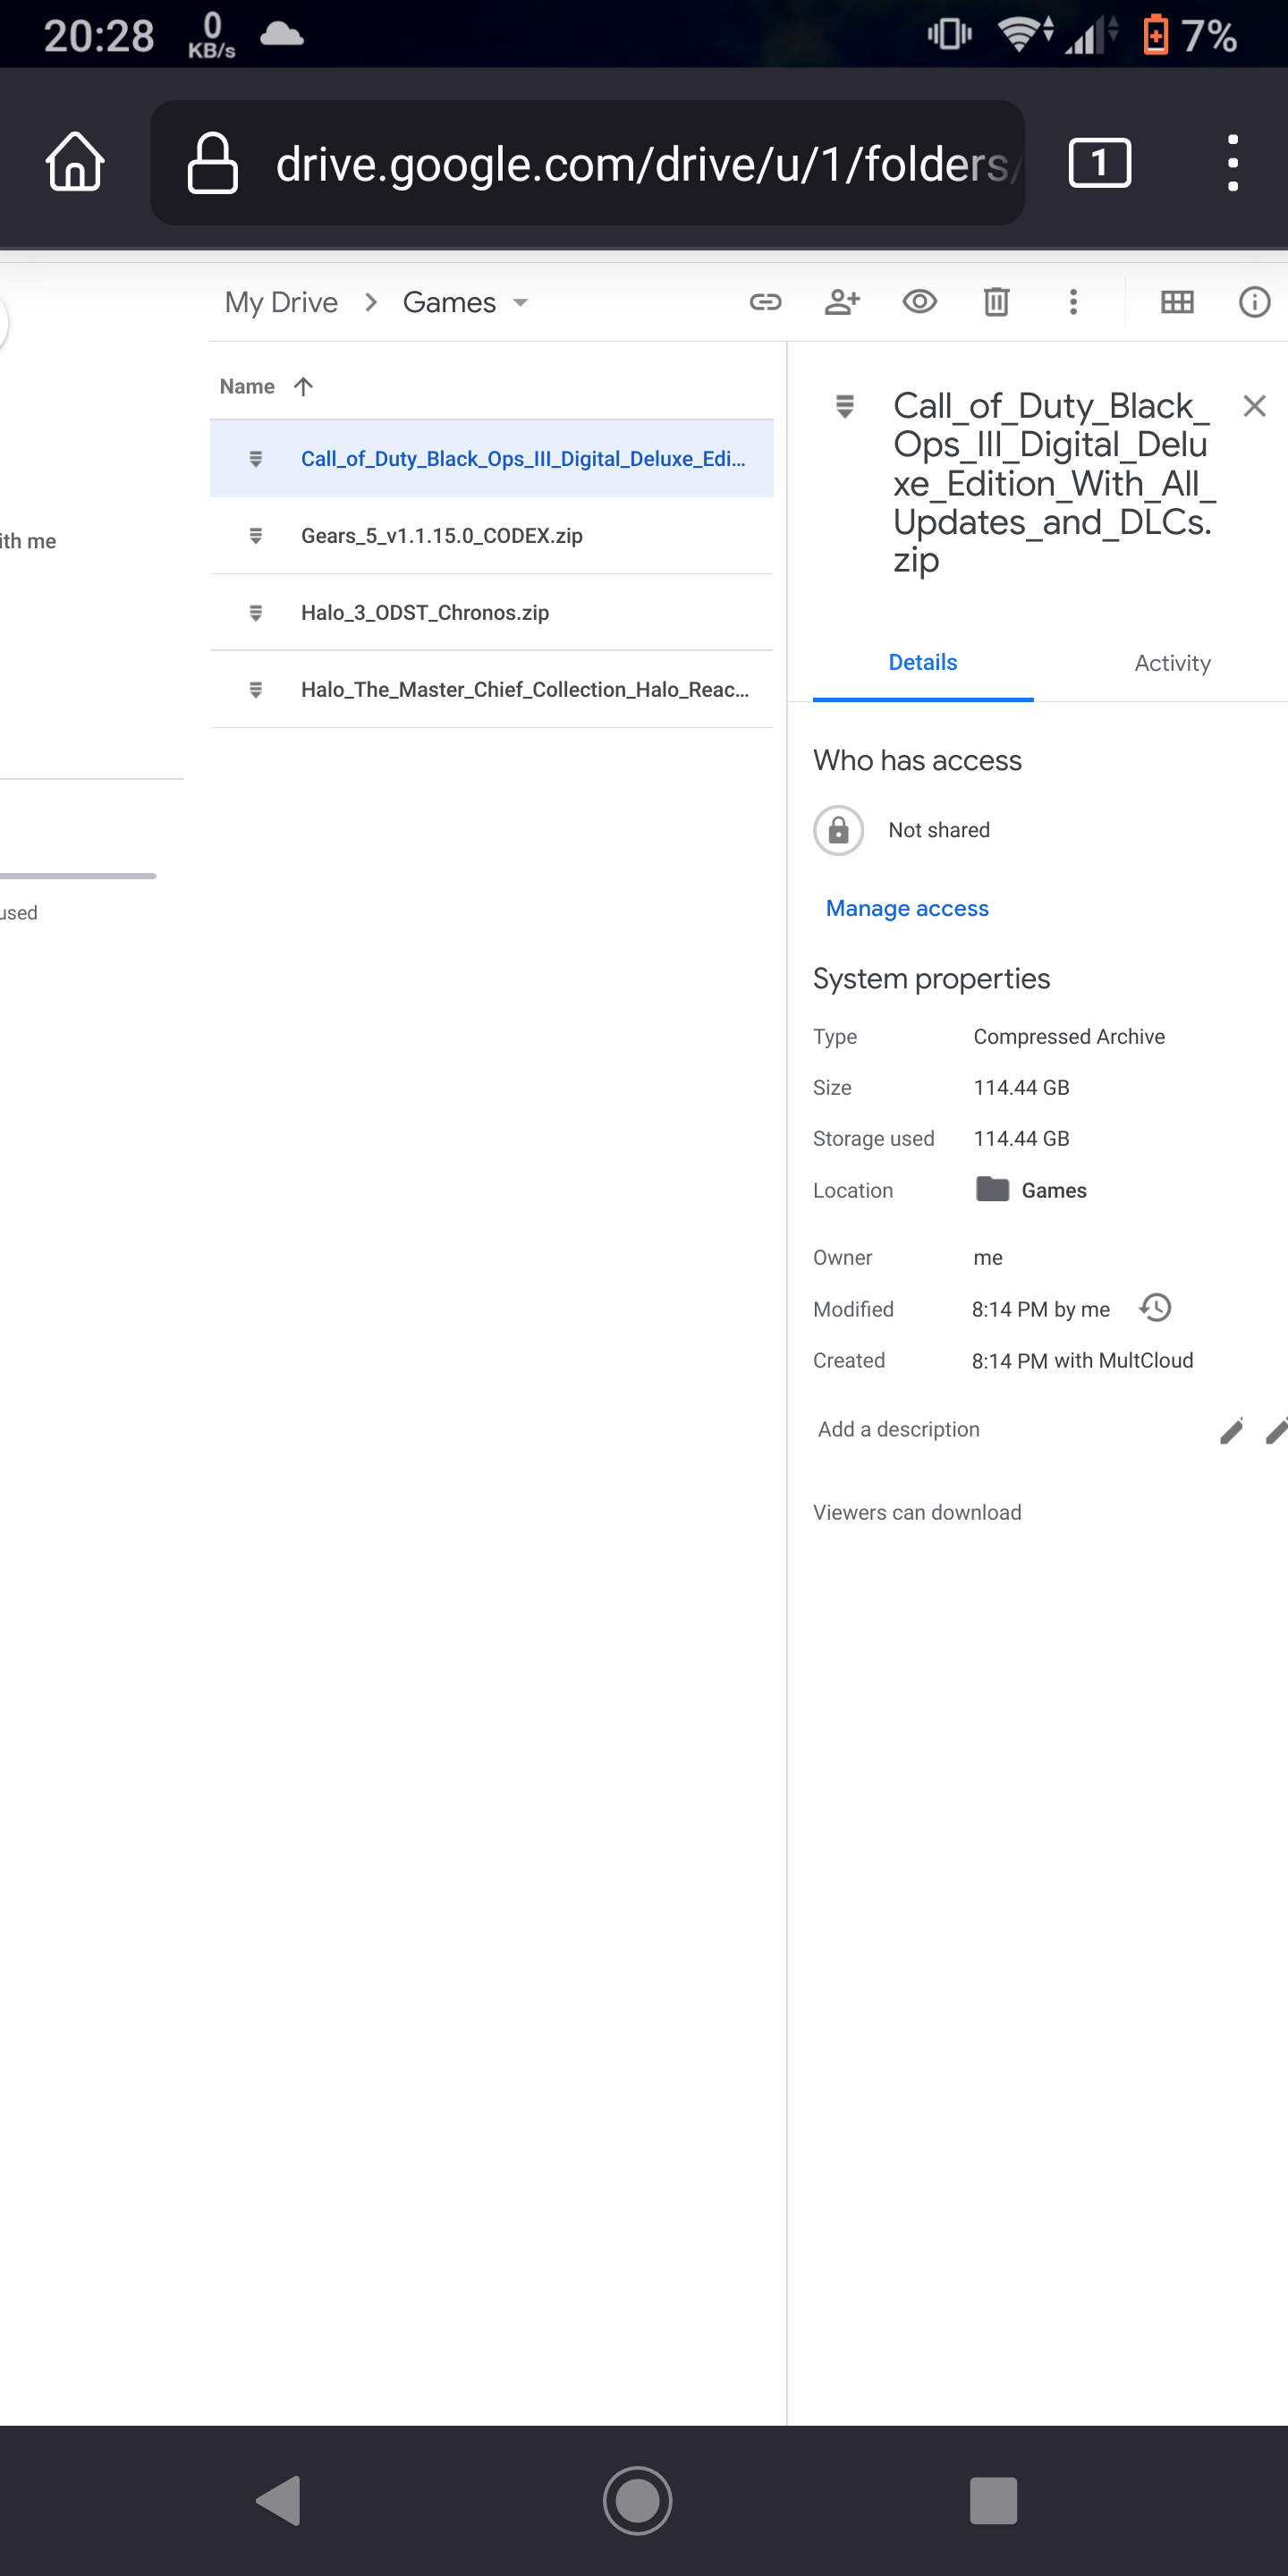
Task: Click archive icon beside Halo_The_Master_Chief file
Action: 256,689
